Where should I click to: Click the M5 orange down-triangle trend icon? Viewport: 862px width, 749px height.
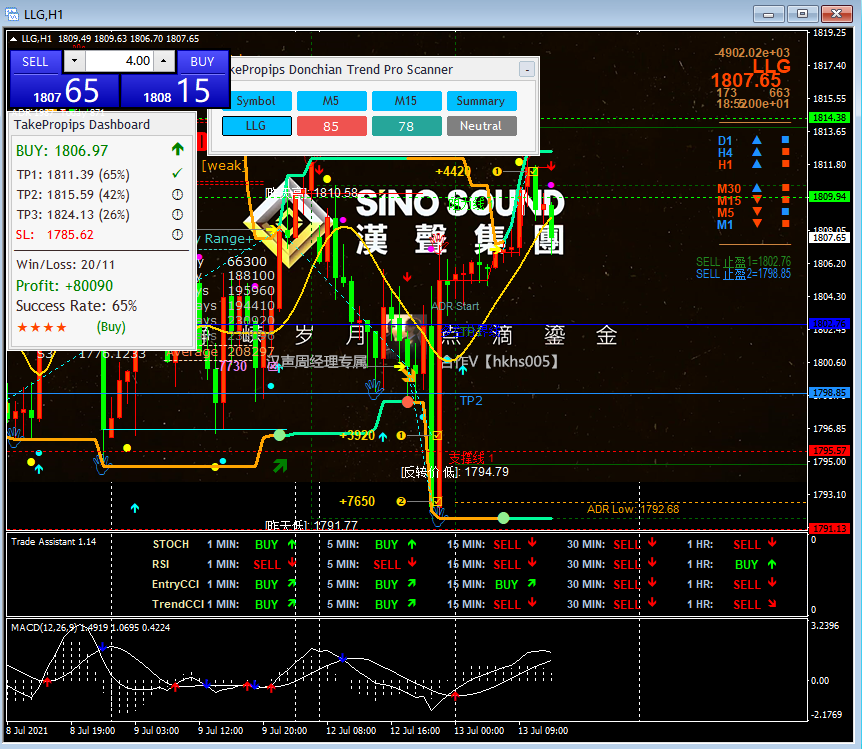pyautogui.click(x=757, y=212)
